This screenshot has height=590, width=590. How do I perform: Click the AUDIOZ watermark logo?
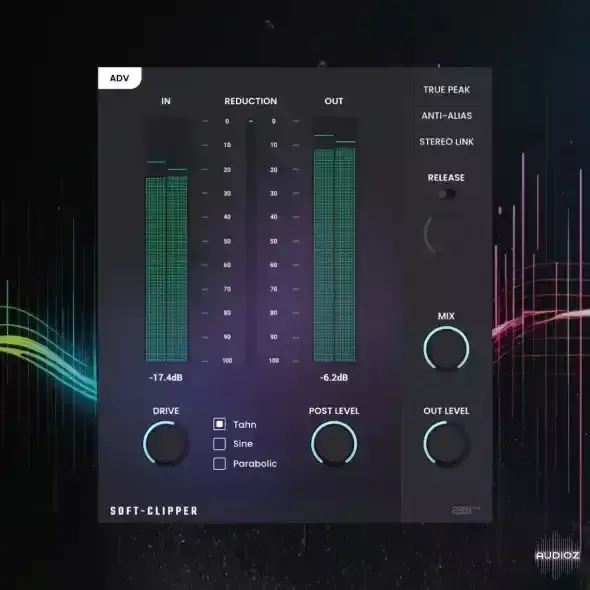point(558,555)
